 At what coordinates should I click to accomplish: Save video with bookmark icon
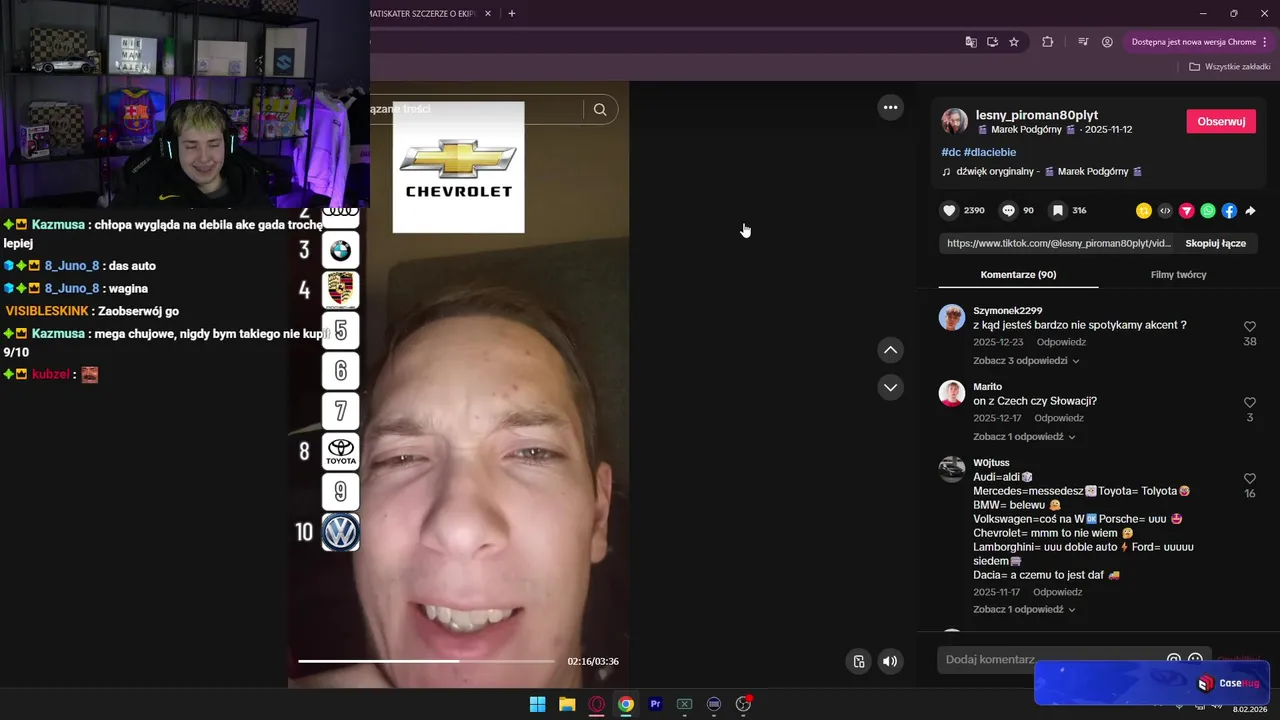coord(1057,210)
